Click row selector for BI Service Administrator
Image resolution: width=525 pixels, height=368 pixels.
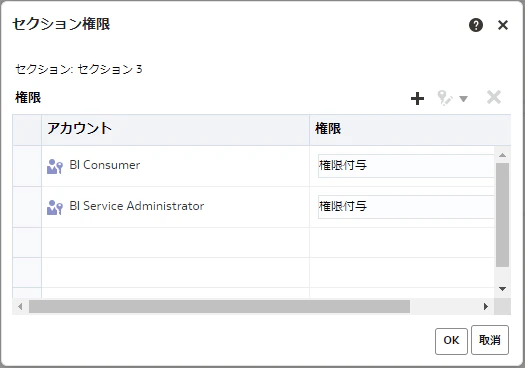(27, 207)
